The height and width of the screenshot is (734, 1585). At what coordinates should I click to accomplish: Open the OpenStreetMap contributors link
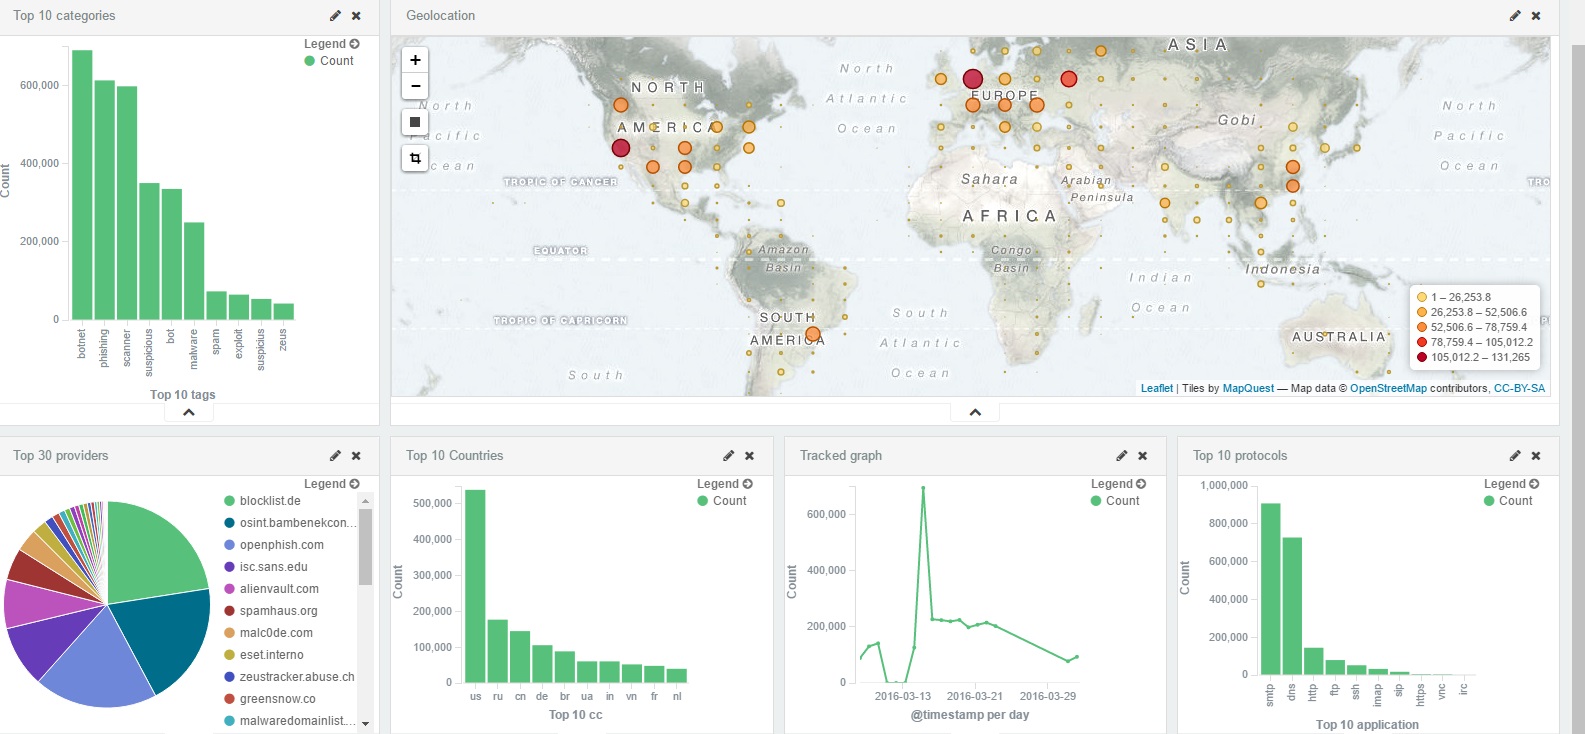tap(1388, 388)
